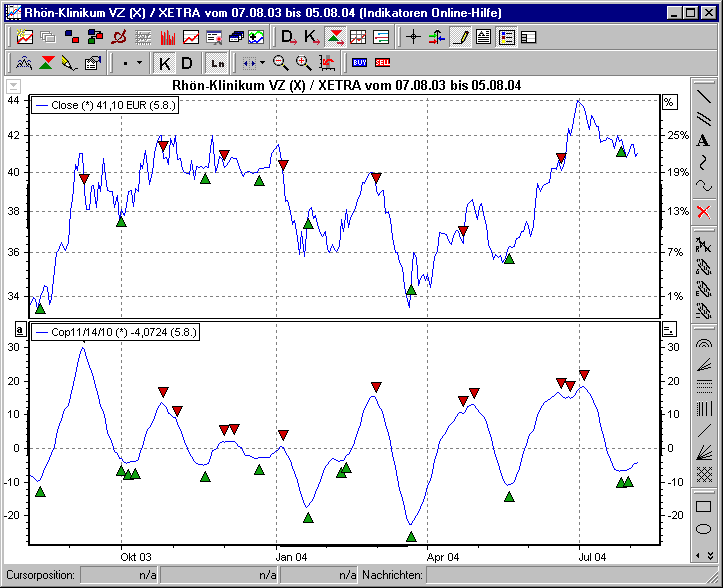The width and height of the screenshot is (723, 588).
Task: Expand the horizontal scale dropdown arrow
Action: (x=262, y=62)
